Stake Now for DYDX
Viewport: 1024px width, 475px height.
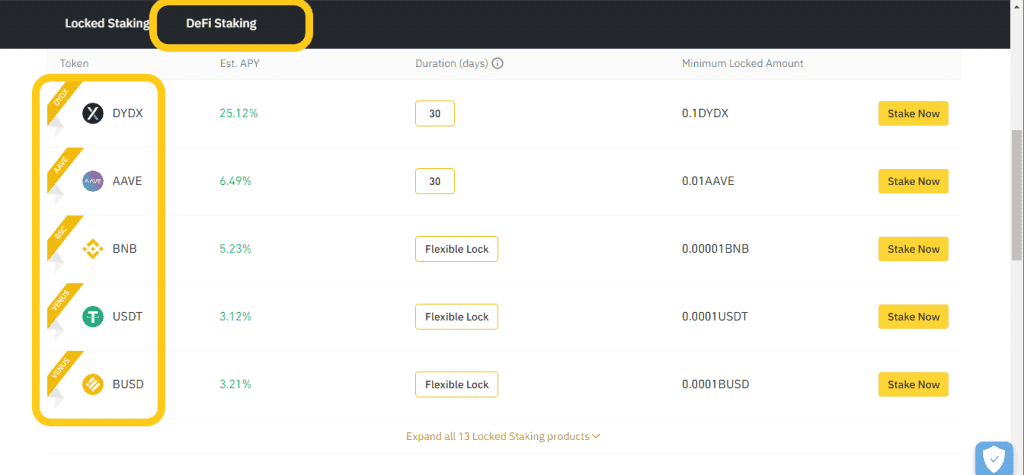click(913, 114)
